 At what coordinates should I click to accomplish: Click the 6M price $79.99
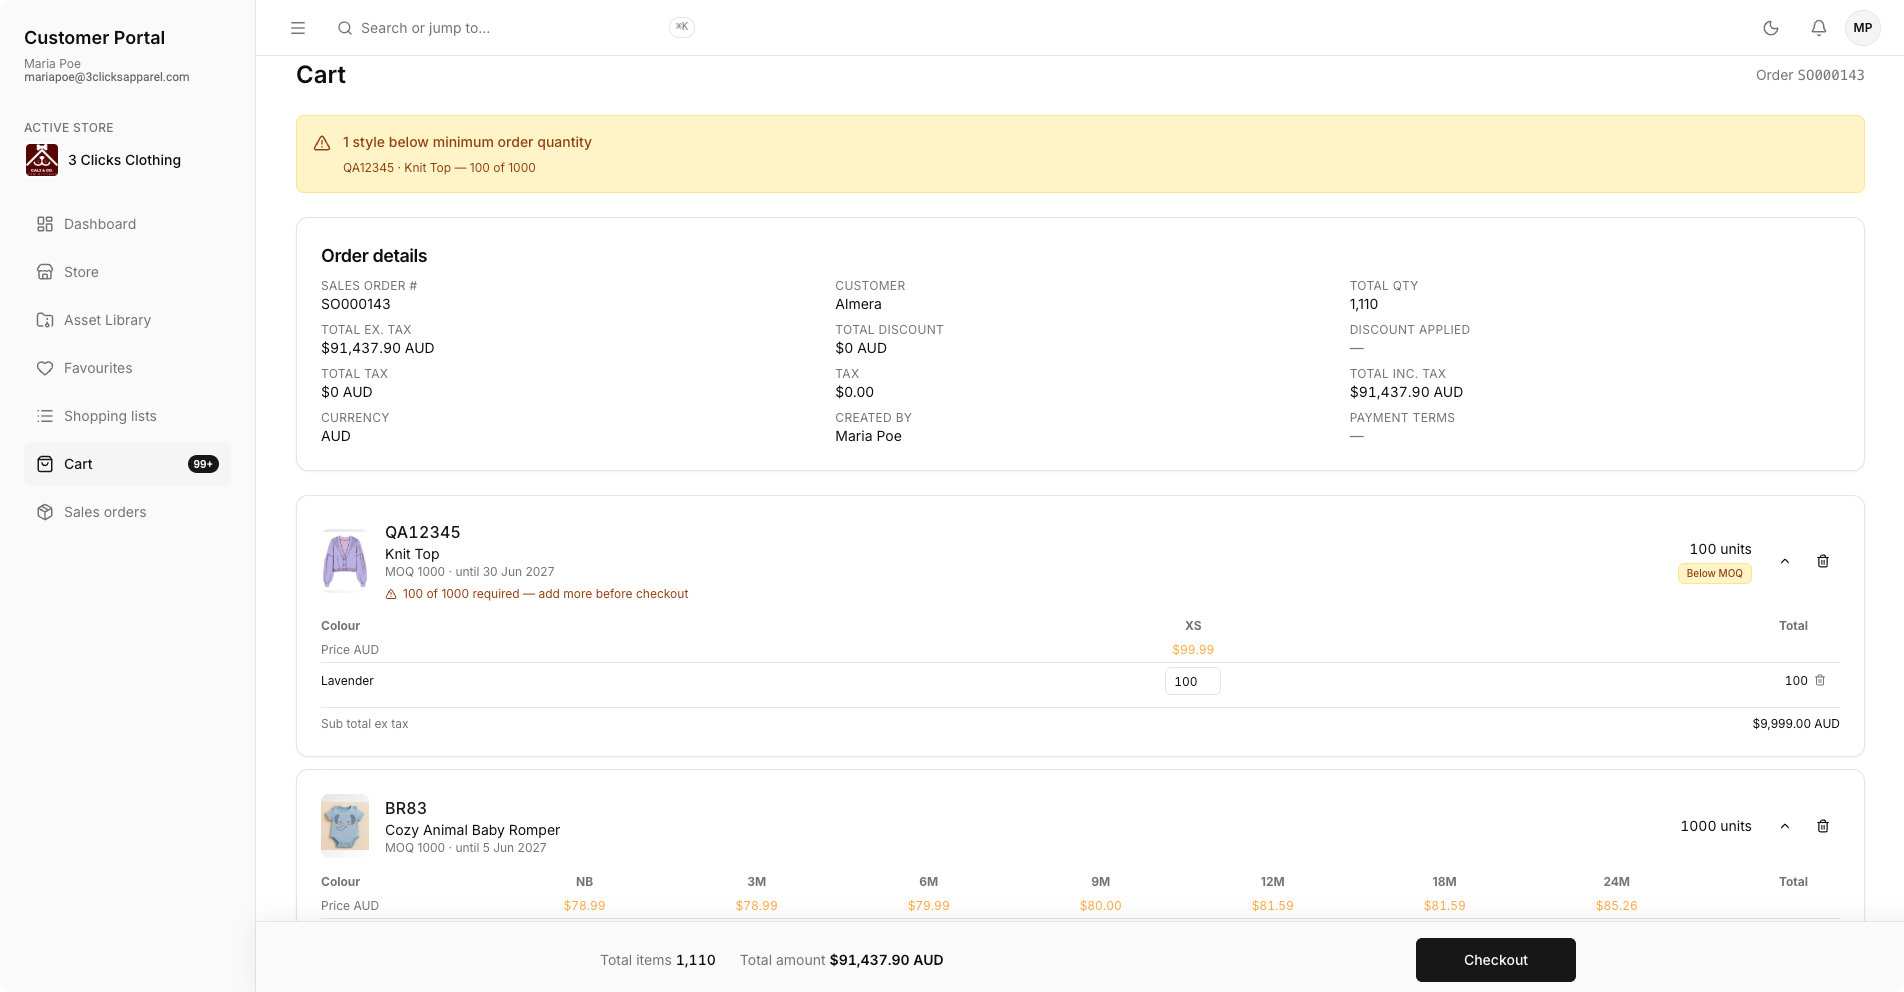pyautogui.click(x=929, y=906)
